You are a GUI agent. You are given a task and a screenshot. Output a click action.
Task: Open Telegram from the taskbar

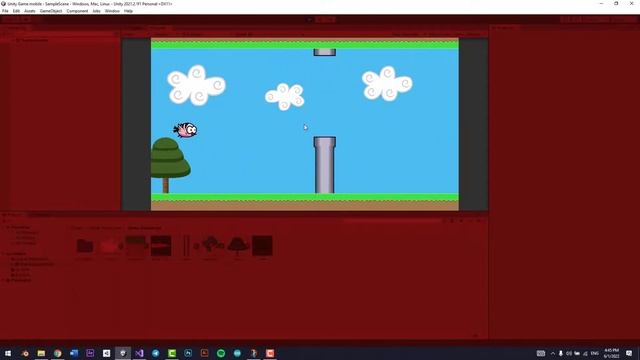(156, 353)
